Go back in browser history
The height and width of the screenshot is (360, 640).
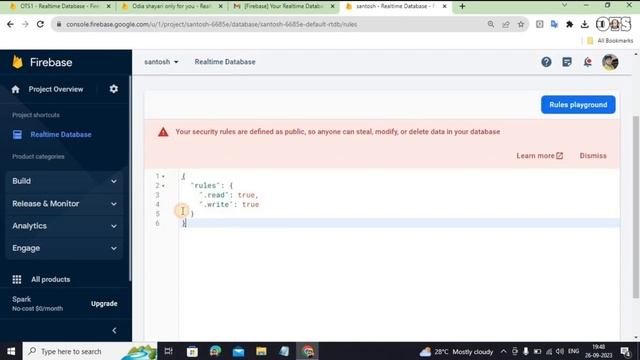pyautogui.click(x=10, y=24)
